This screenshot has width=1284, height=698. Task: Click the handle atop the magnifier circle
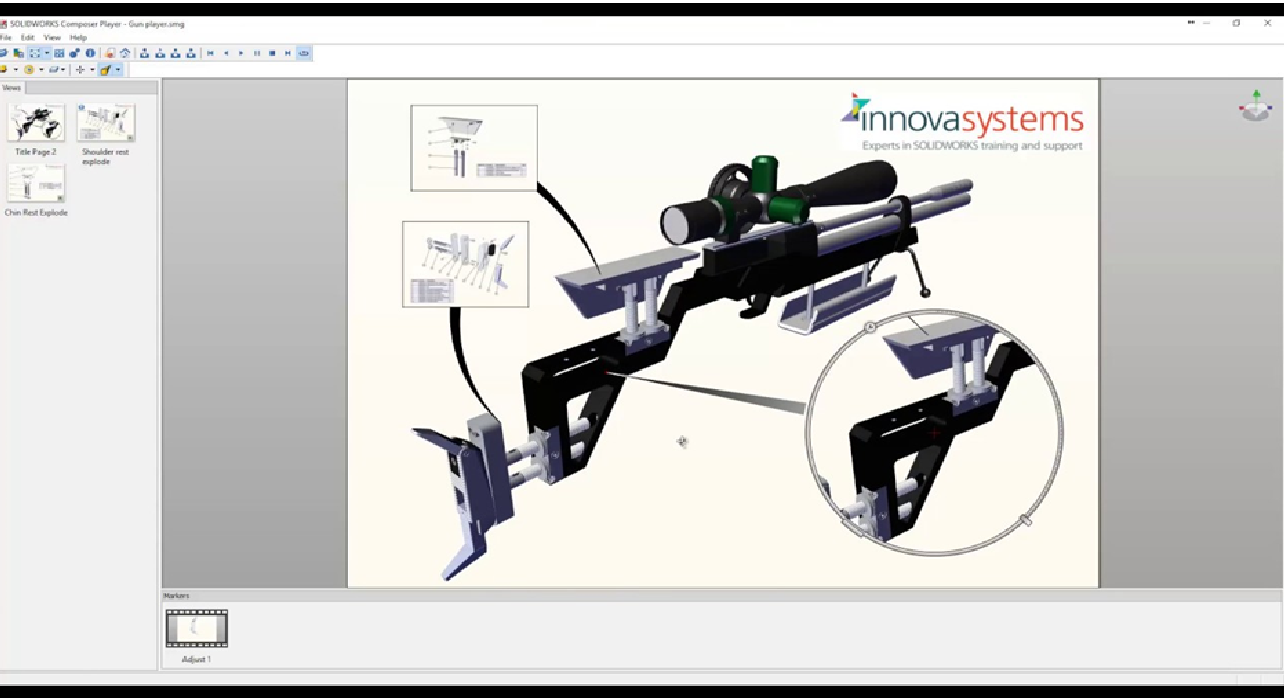tap(870, 326)
